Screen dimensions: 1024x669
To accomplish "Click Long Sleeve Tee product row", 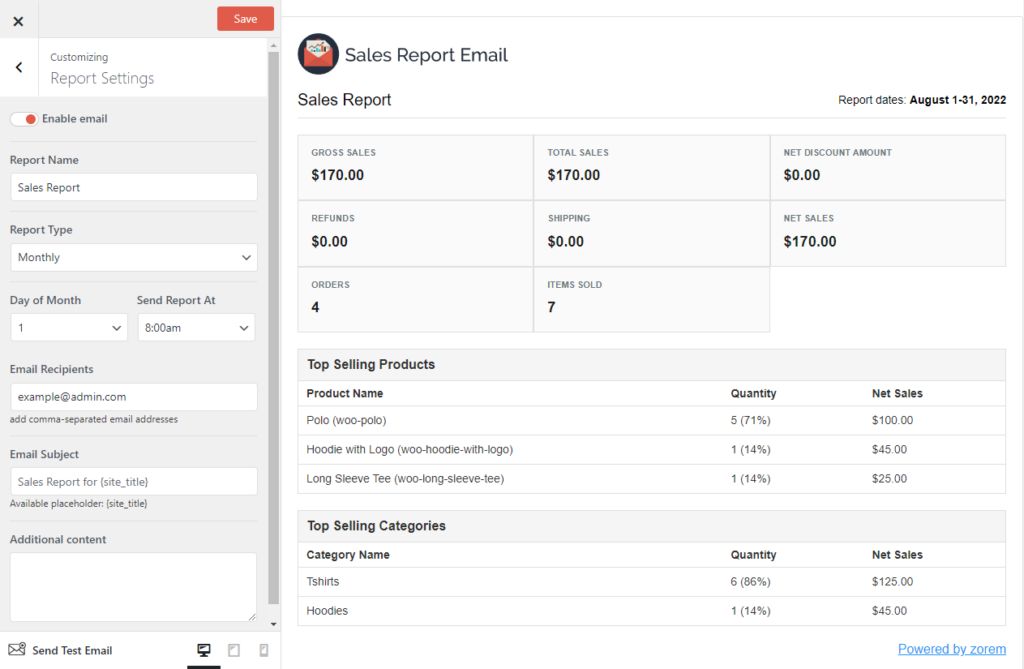I will pyautogui.click(x=652, y=479).
